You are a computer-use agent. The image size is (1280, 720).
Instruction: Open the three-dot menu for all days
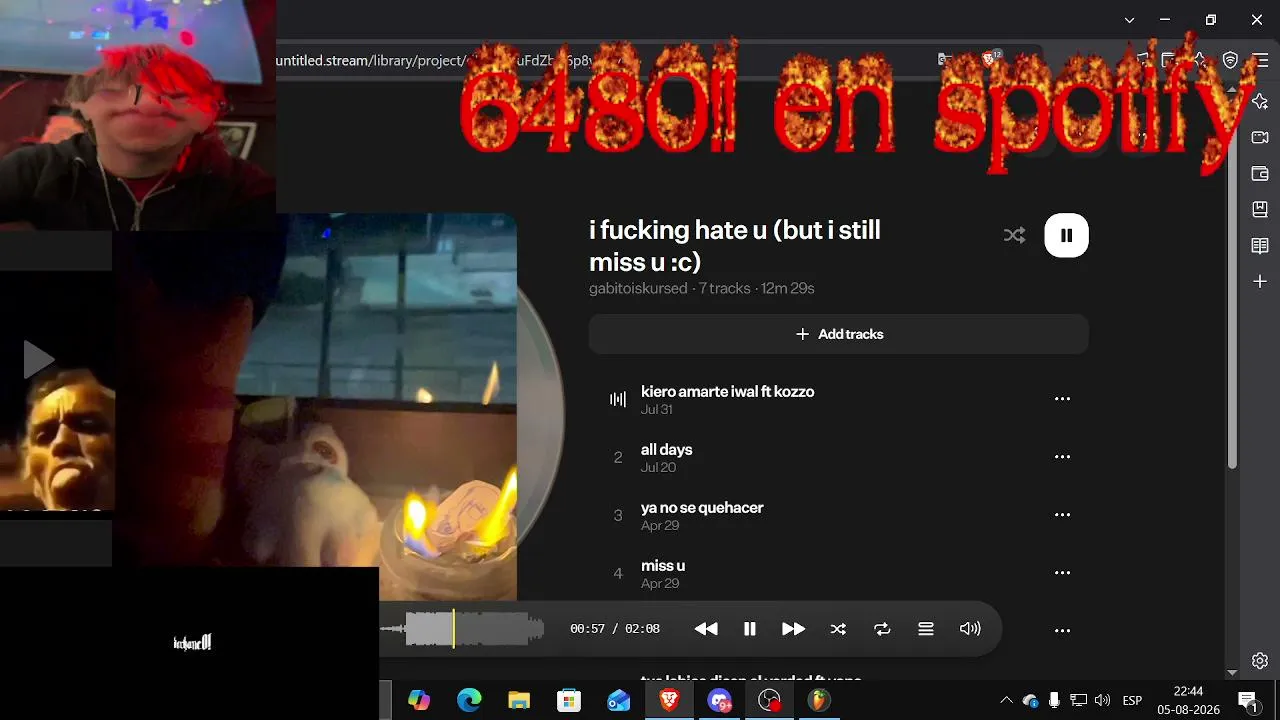pos(1062,457)
